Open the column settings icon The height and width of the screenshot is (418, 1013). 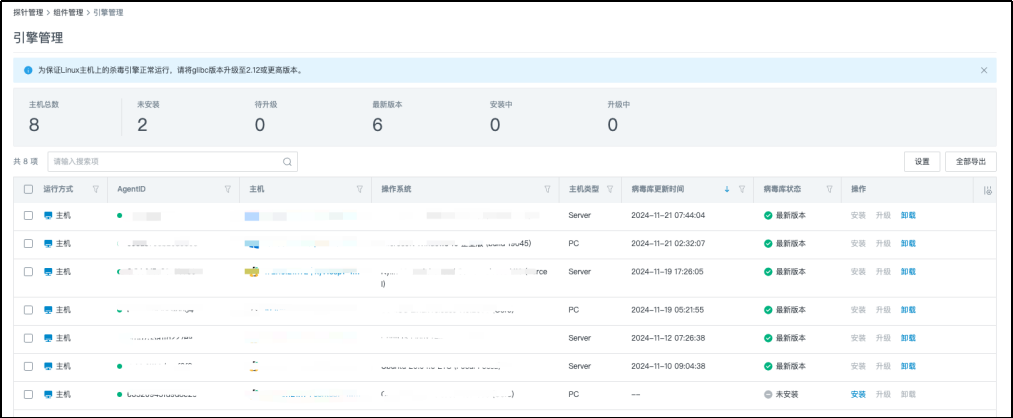[987, 190]
